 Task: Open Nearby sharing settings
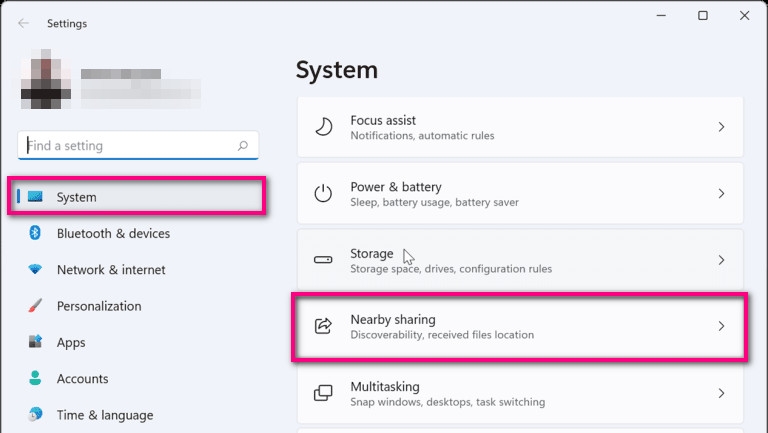point(520,326)
